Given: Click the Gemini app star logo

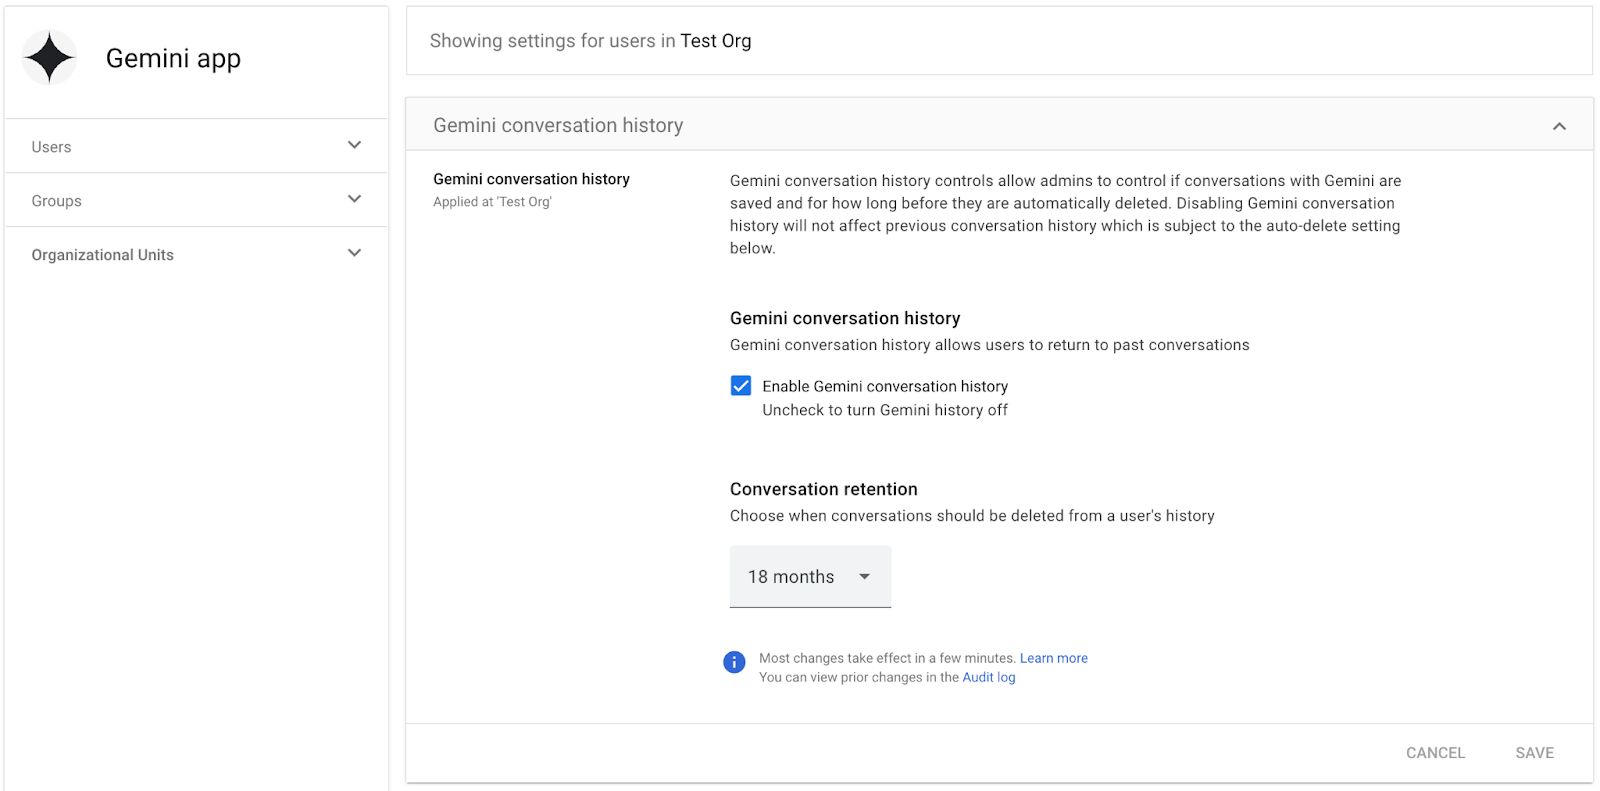Looking at the screenshot, I should (49, 57).
